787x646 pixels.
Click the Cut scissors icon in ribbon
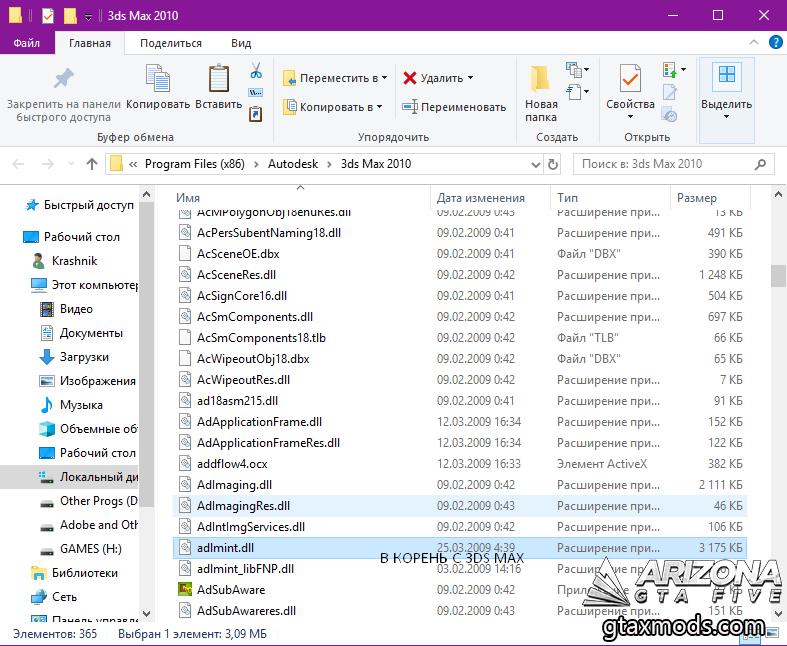[x=256, y=71]
